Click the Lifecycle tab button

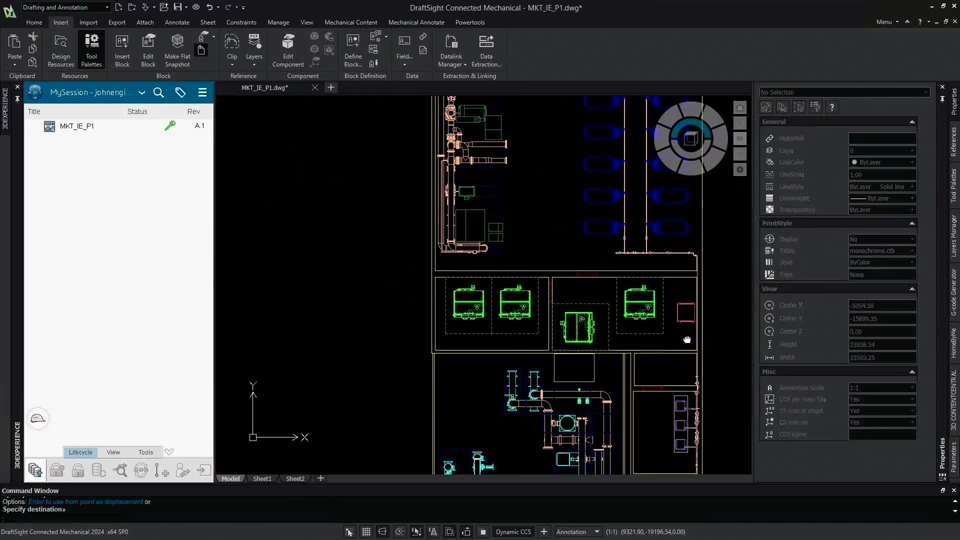[x=81, y=452]
